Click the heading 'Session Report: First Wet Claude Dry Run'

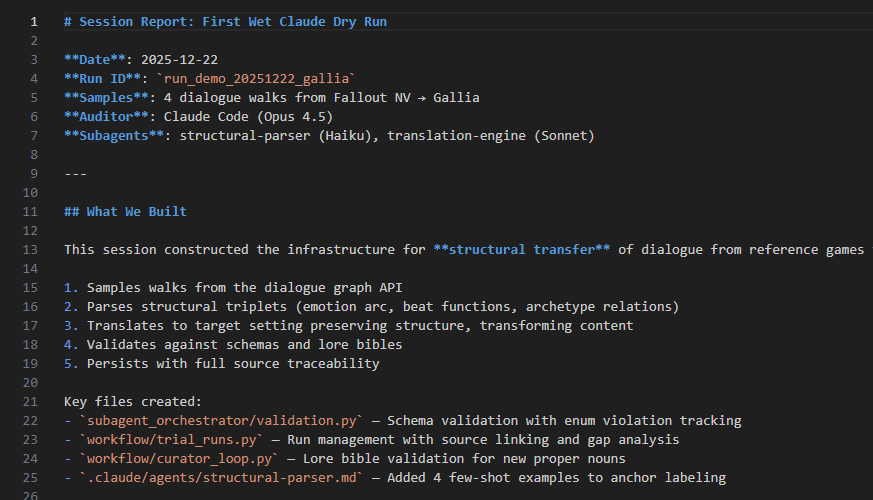point(233,22)
